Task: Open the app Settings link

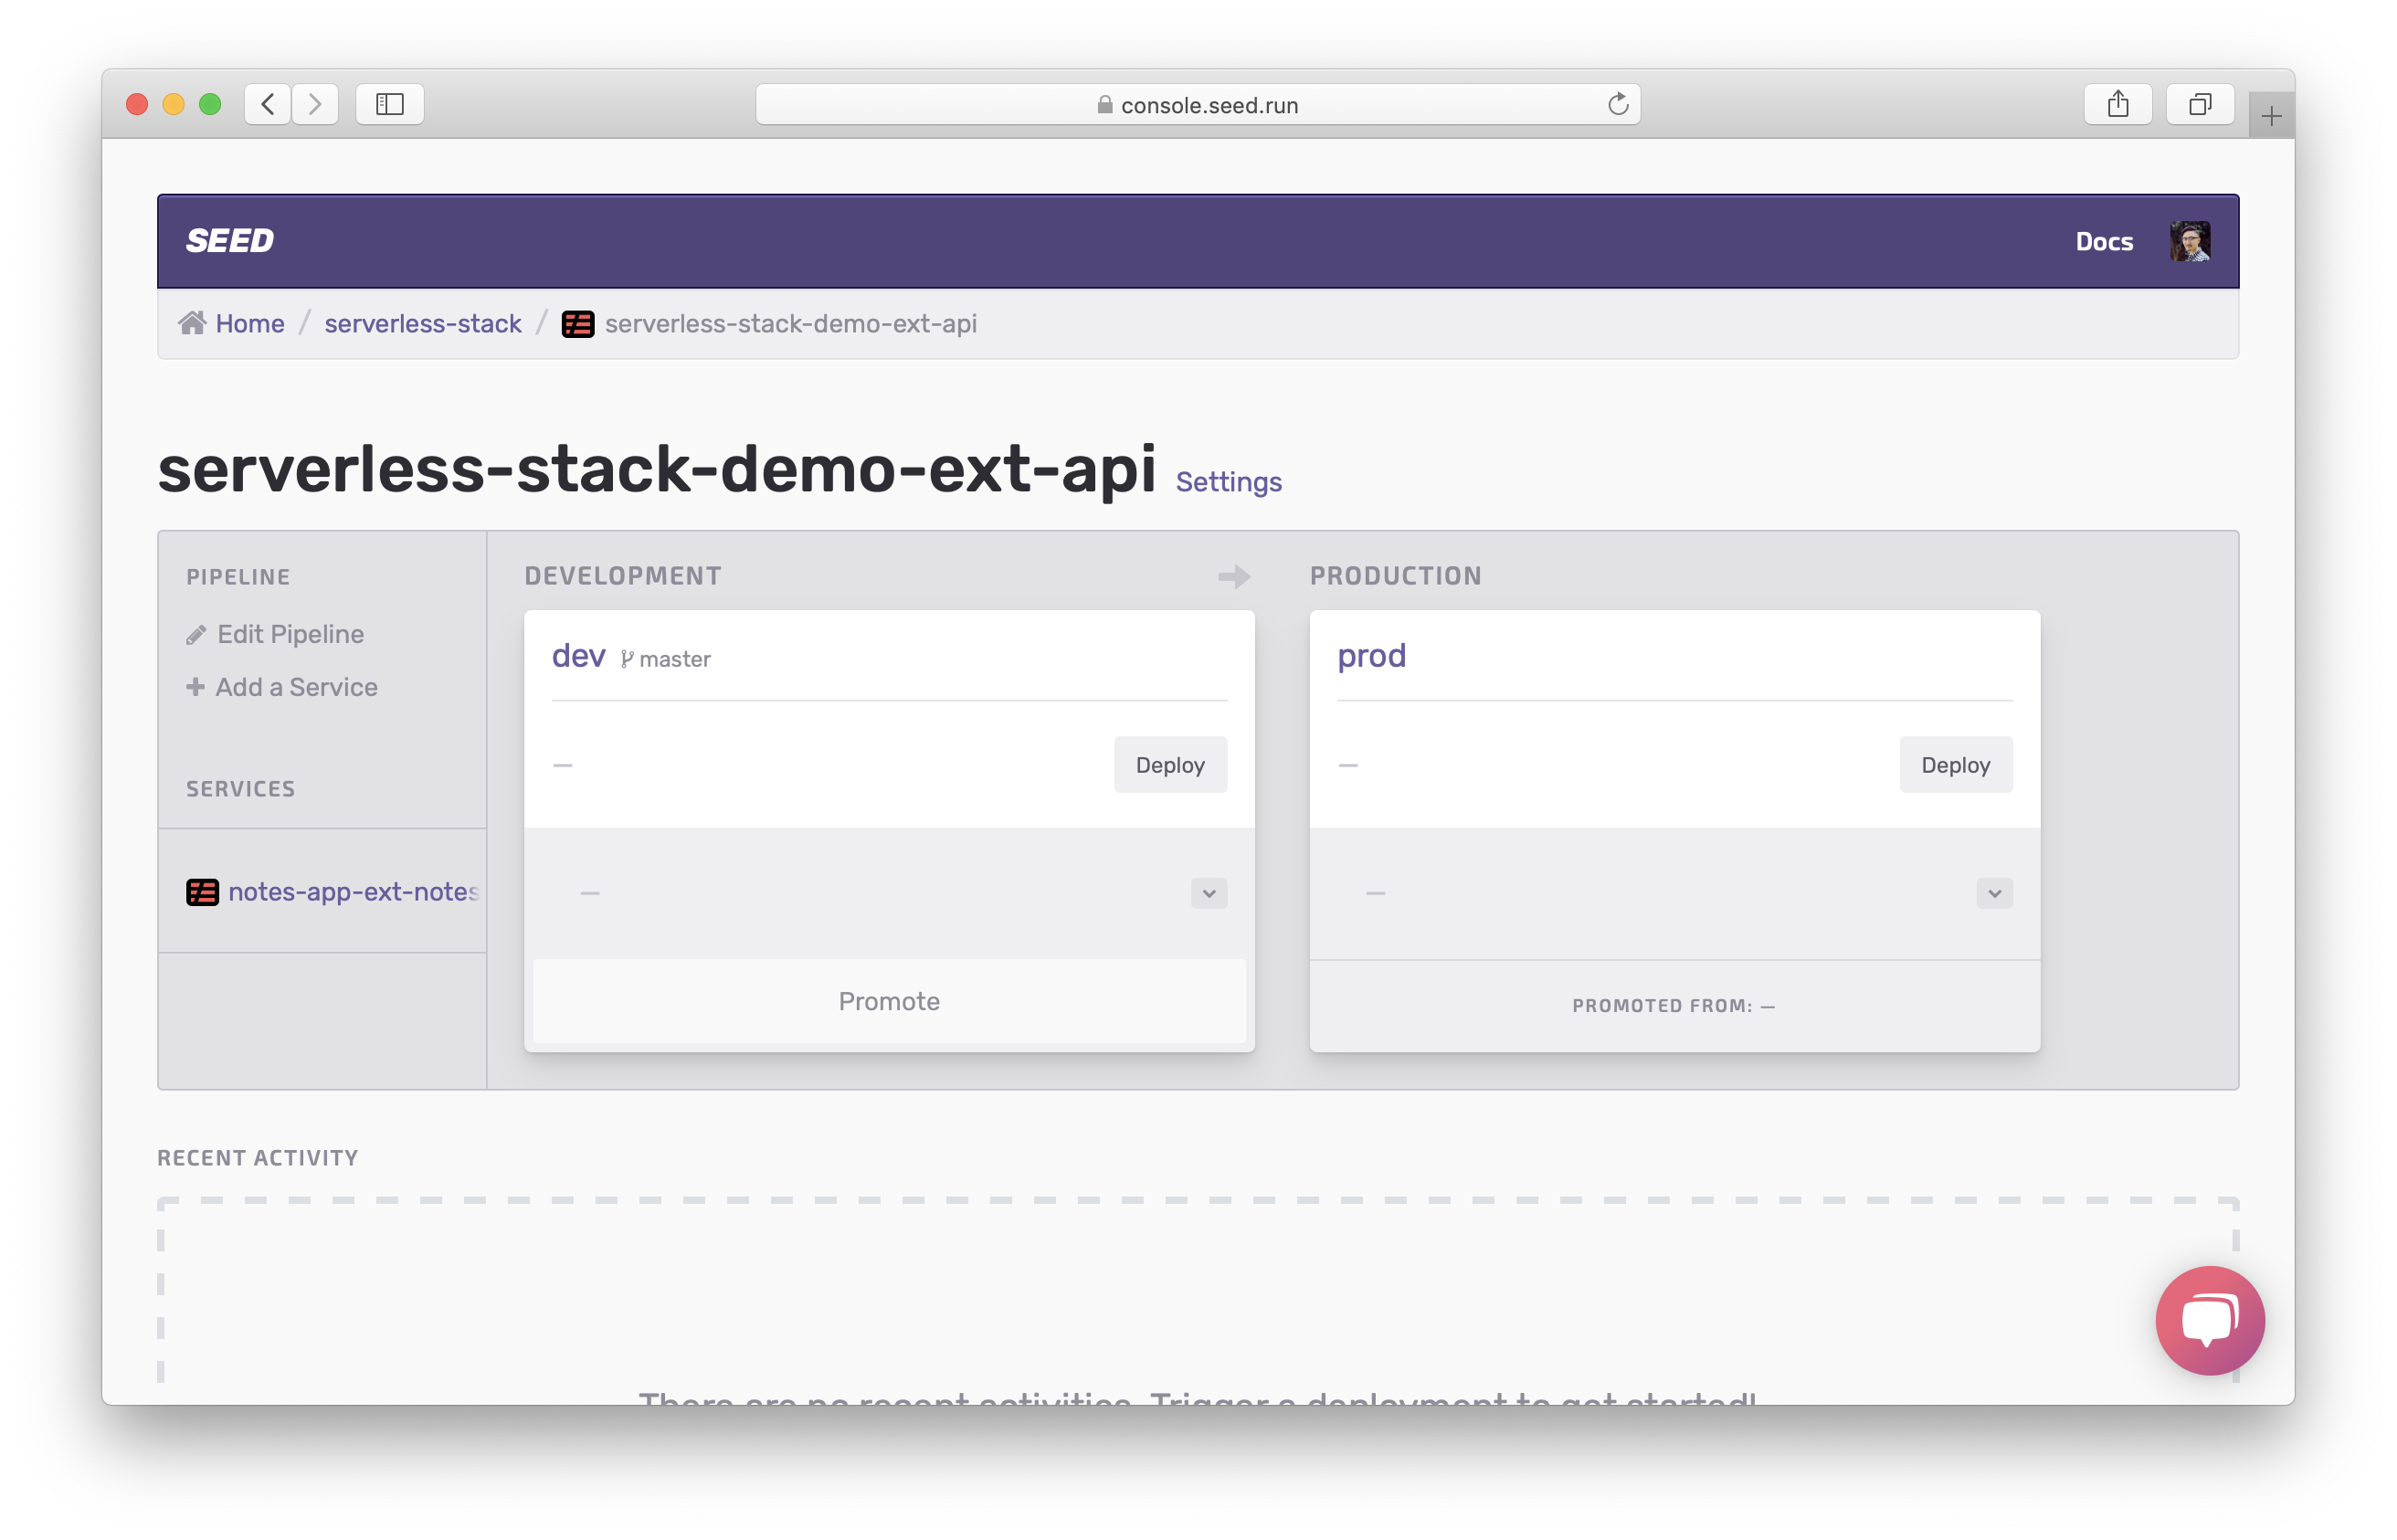Action: pos(1228,482)
